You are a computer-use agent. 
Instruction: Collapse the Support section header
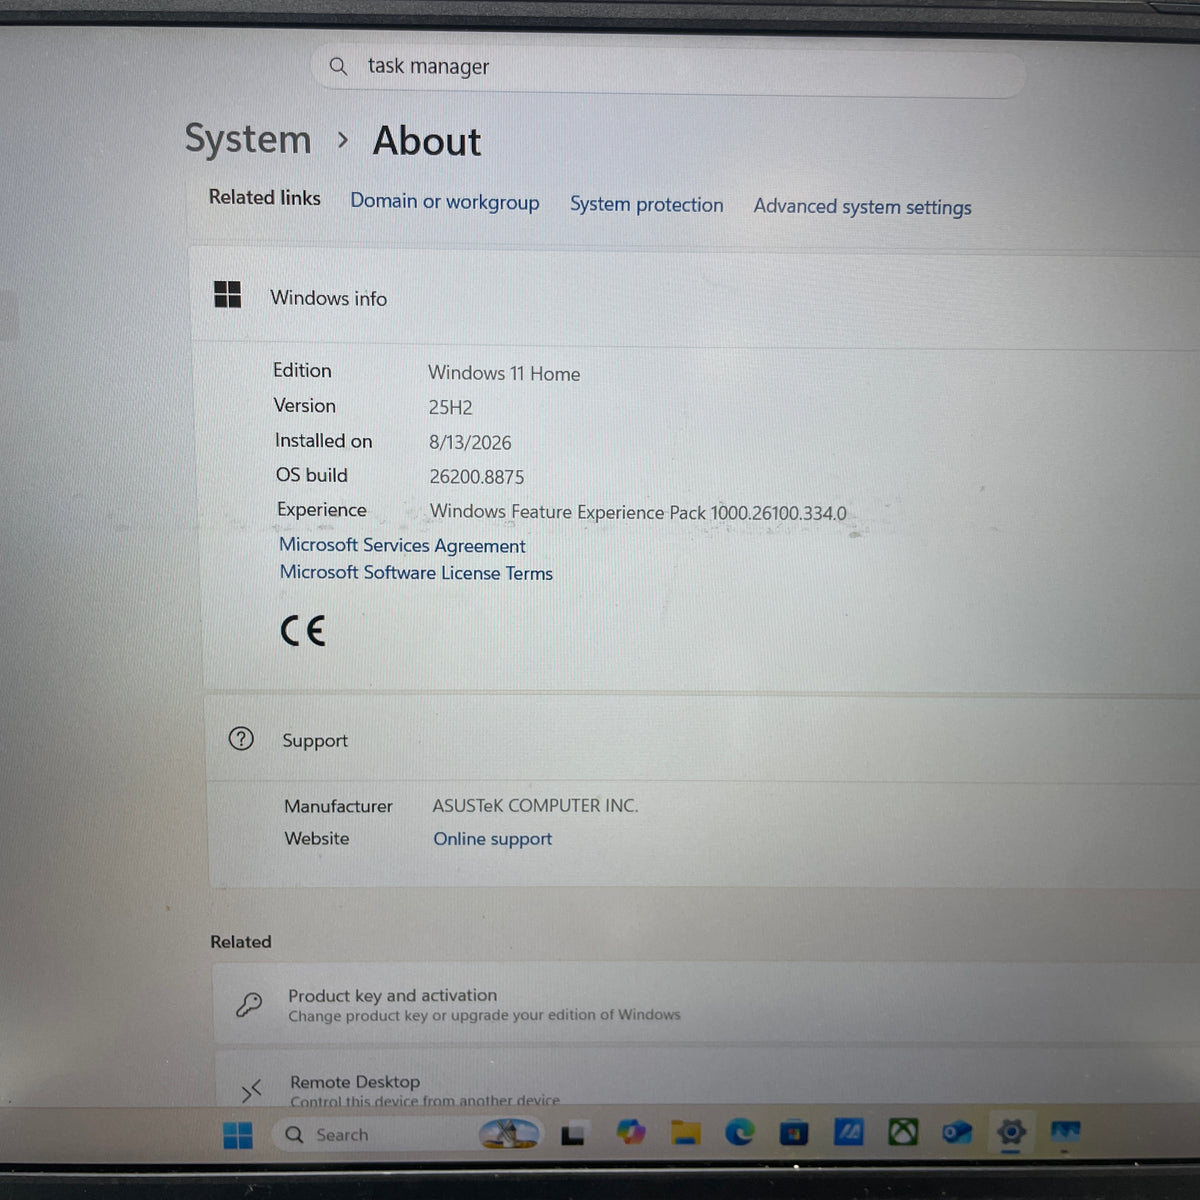(x=703, y=740)
